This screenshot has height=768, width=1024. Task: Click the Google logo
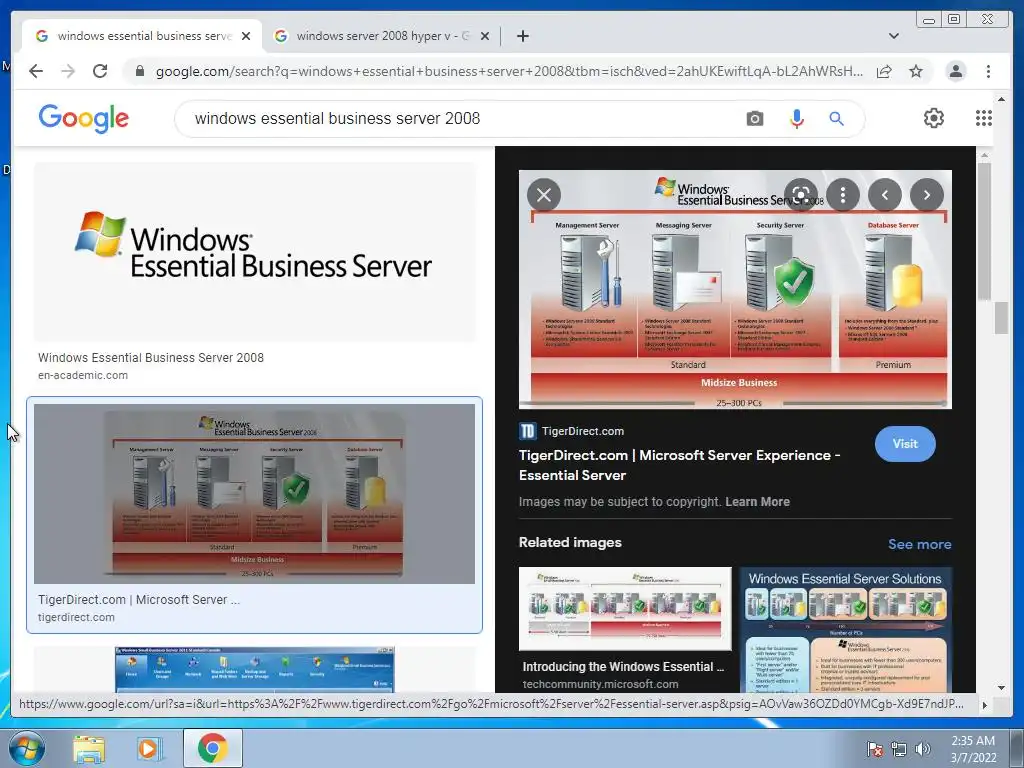click(x=84, y=118)
